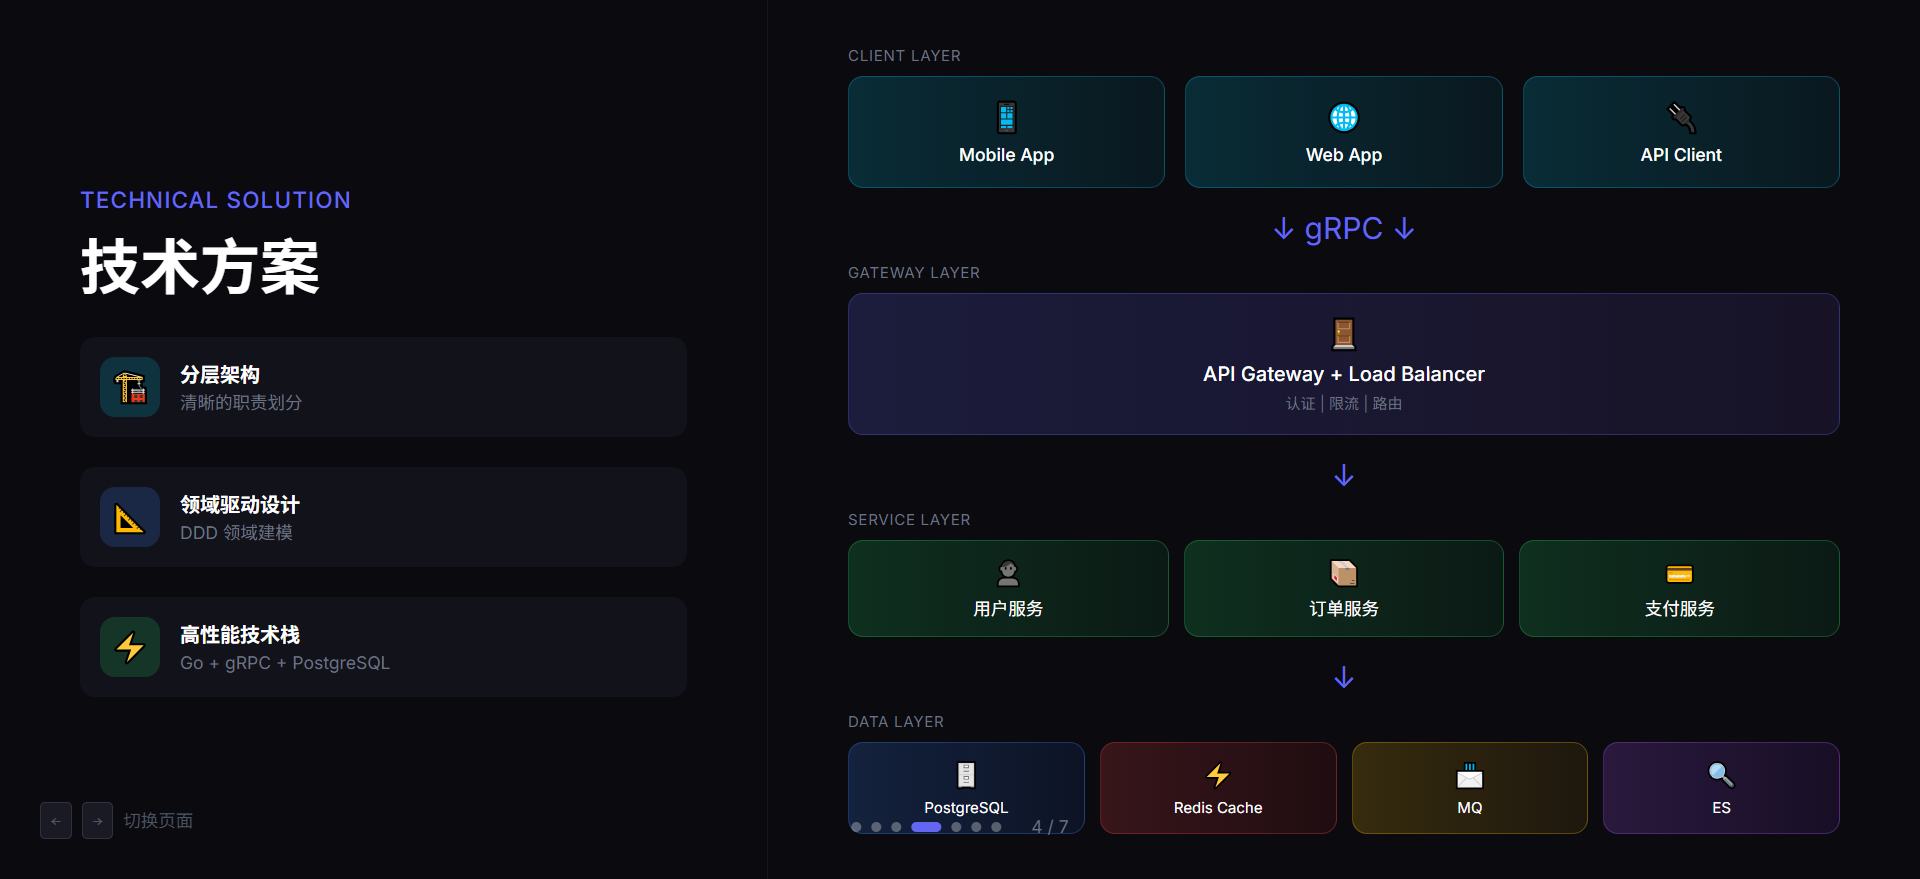Click the active slide 4 pagination indicator
This screenshot has height=879, width=1920.
[x=926, y=827]
